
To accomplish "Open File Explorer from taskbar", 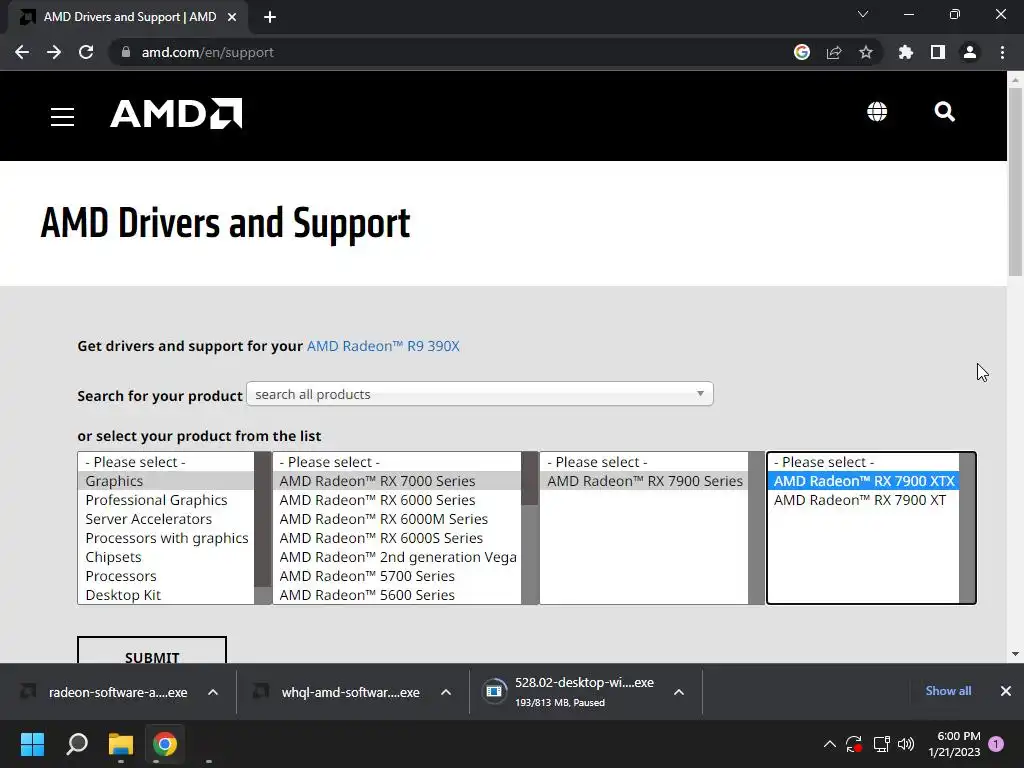I will 121,744.
